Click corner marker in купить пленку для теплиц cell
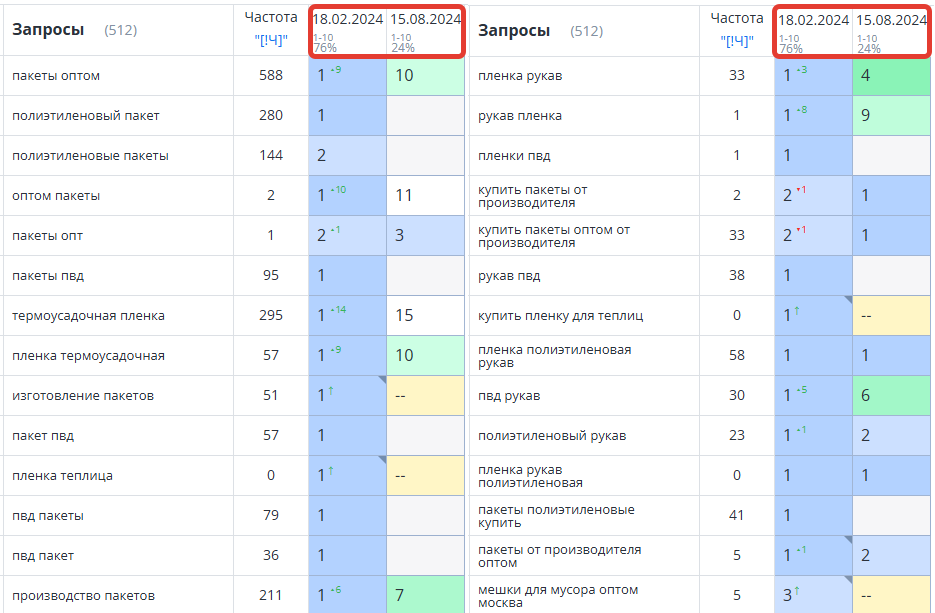 [847, 300]
